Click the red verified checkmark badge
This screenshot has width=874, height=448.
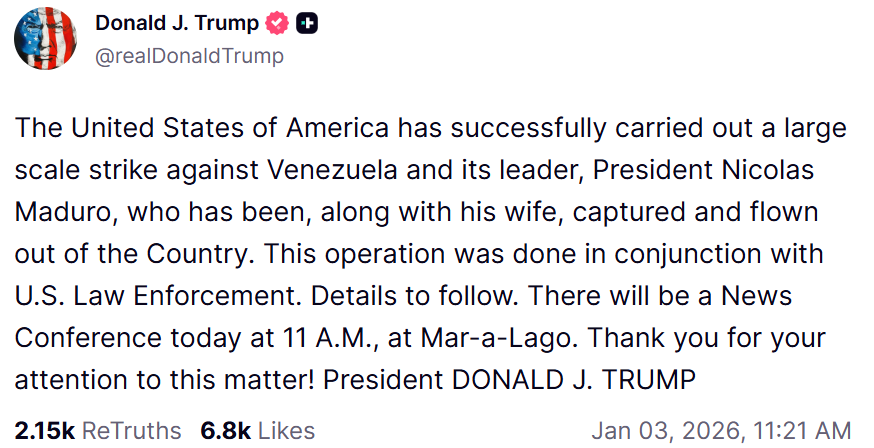(276, 24)
